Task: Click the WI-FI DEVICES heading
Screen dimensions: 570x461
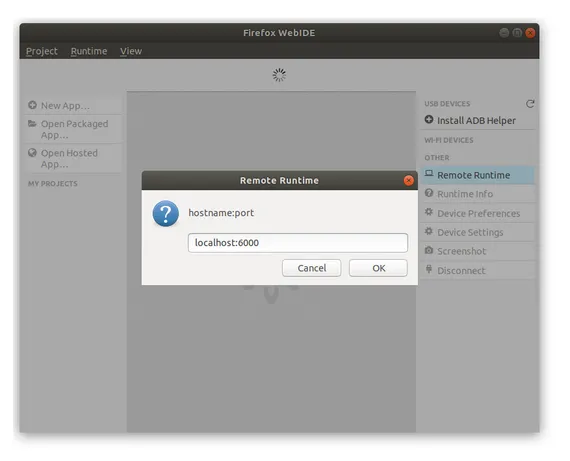Action: (x=449, y=140)
